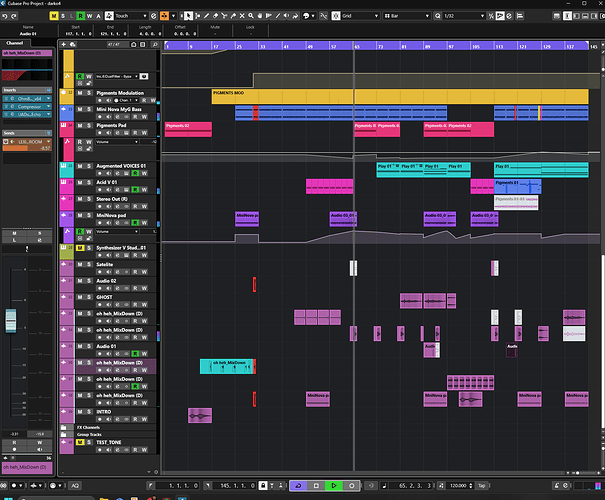Select the Draw pencil tool
The image size is (605, 500).
[206, 16]
